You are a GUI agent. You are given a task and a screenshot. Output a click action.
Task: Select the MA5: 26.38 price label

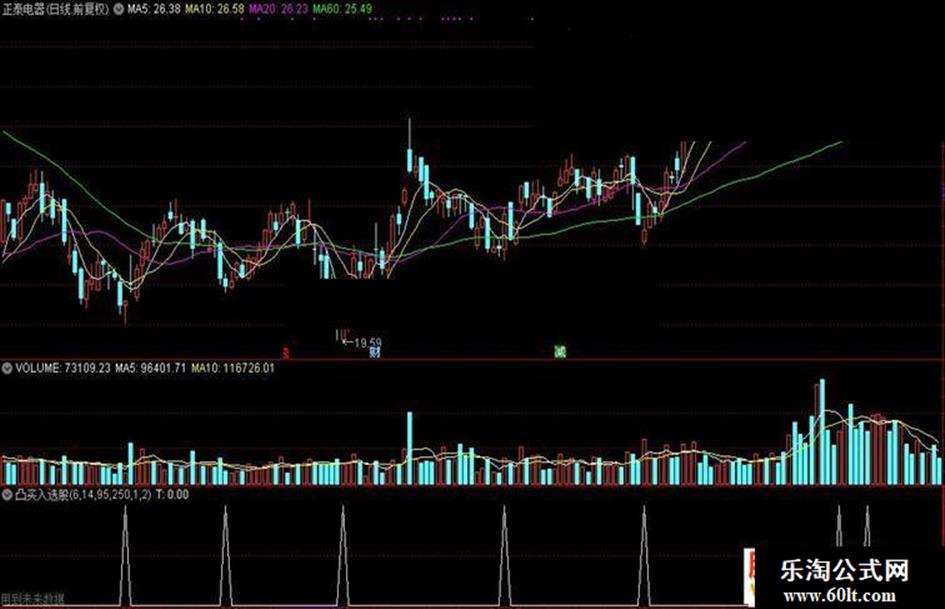(x=154, y=9)
